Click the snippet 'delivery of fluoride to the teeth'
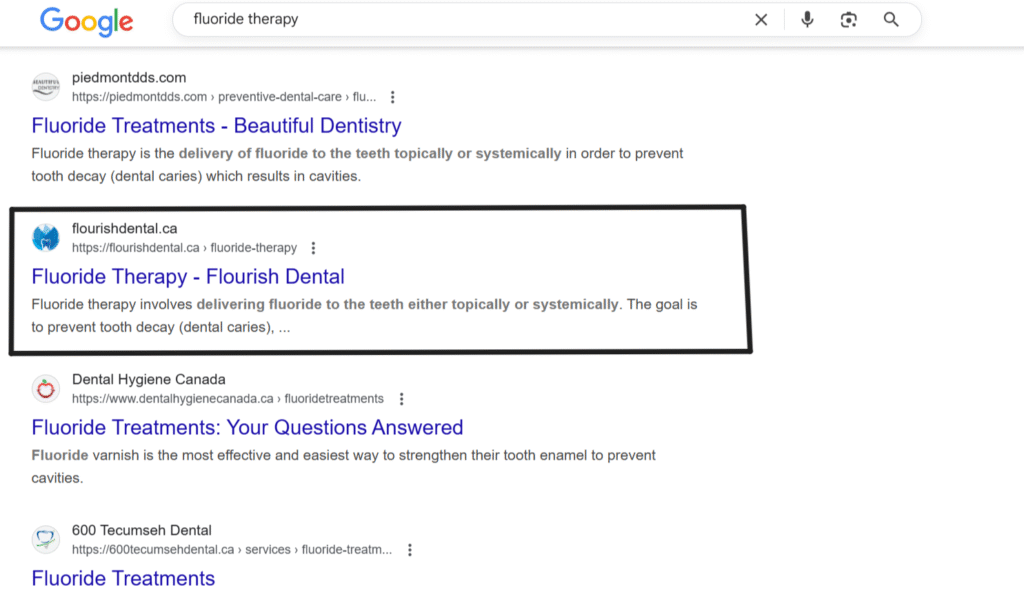The image size is (1024, 592). 285,154
